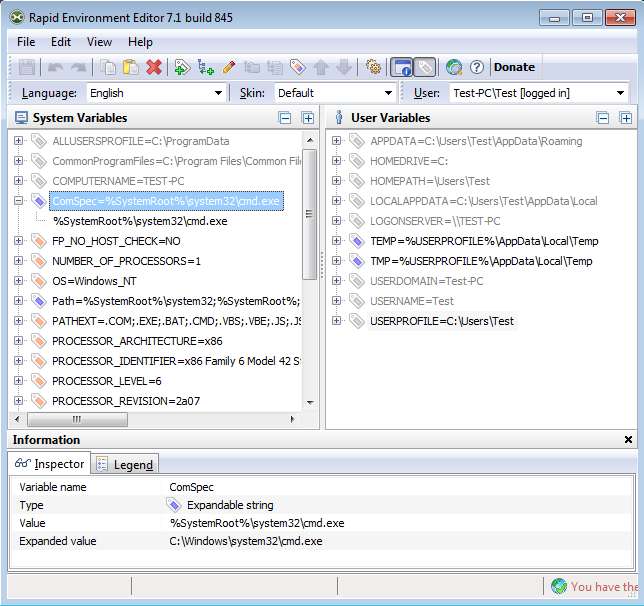Expand the Path system variable
Viewport: 644px width, 606px height.
pyautogui.click(x=18, y=301)
